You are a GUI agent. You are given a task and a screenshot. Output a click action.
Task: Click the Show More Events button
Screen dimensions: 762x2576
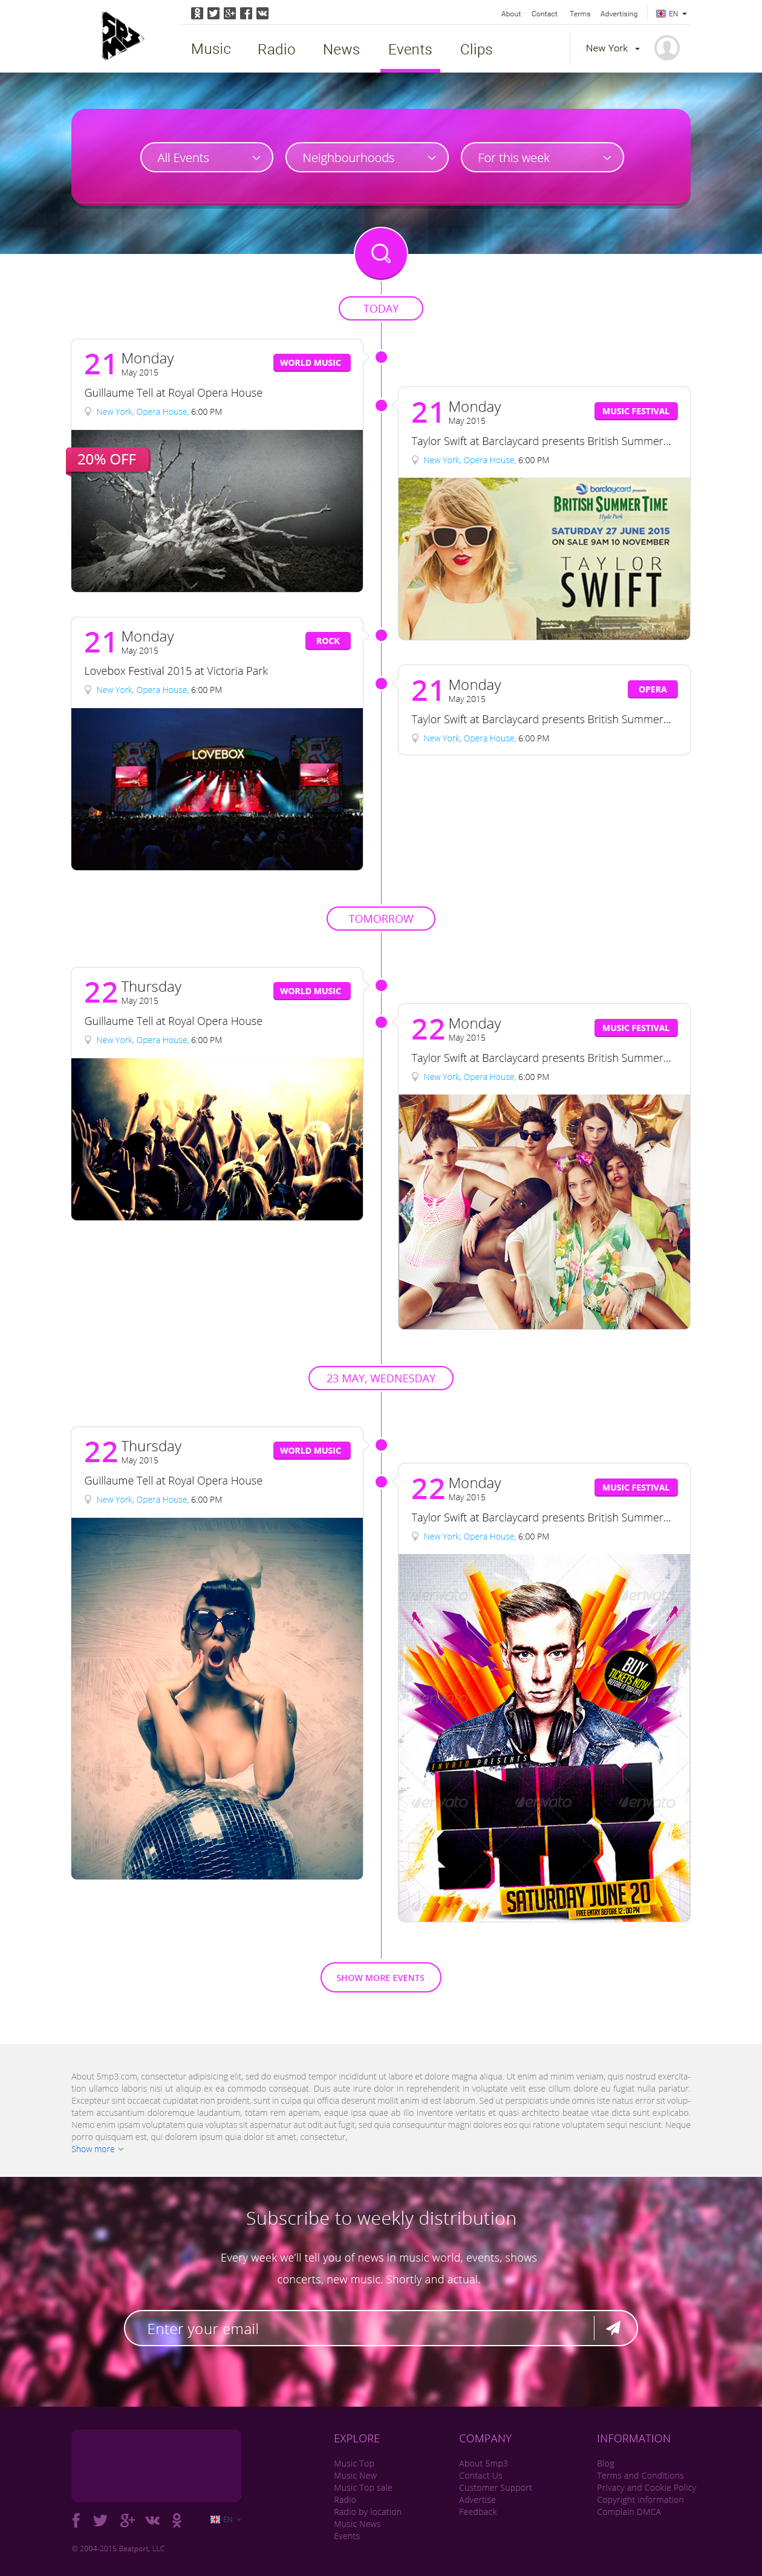tap(381, 1977)
